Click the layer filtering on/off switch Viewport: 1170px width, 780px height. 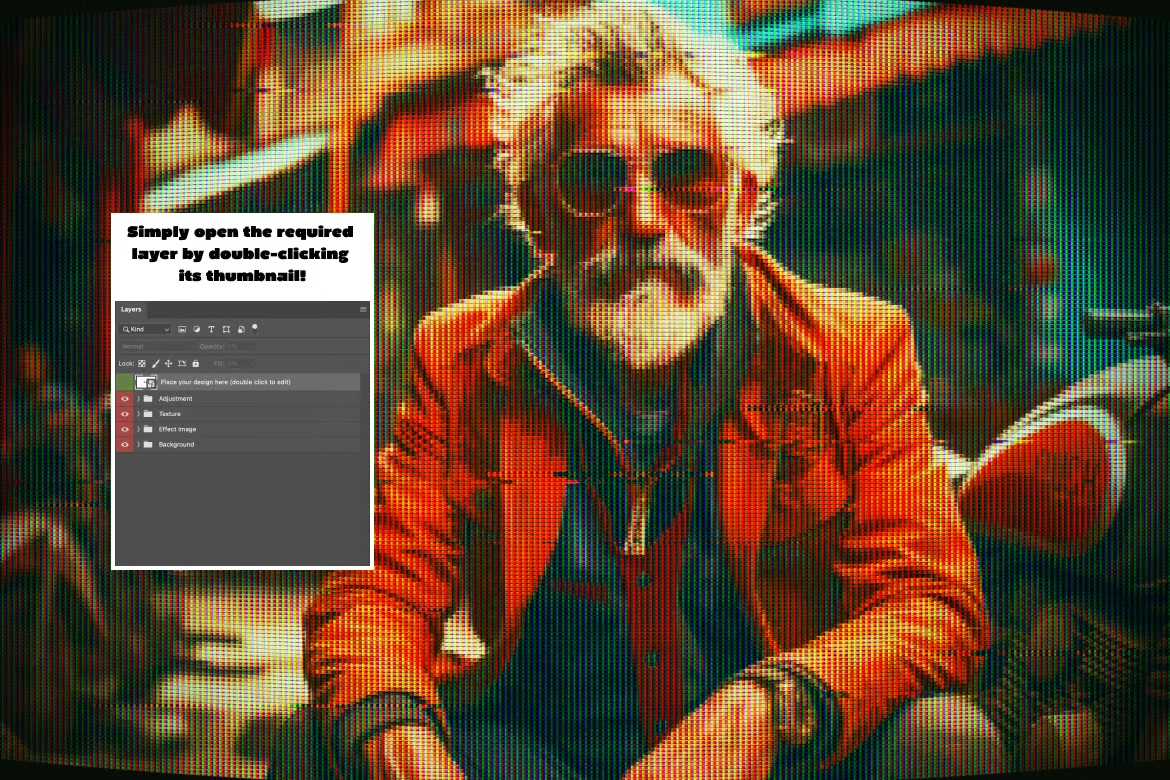point(255,327)
